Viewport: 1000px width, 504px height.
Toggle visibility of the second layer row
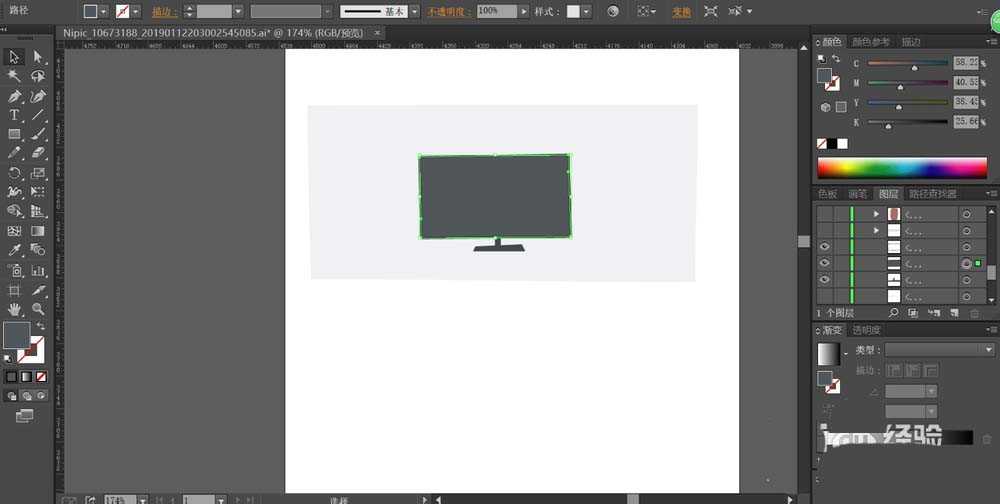[x=825, y=230]
